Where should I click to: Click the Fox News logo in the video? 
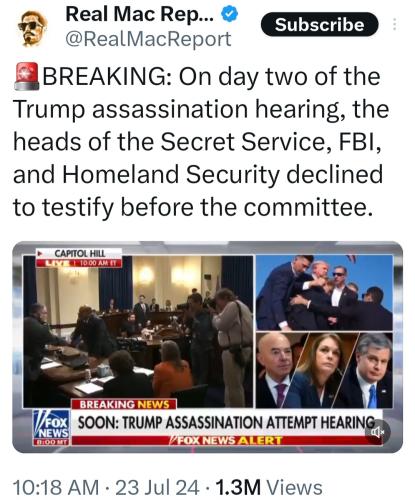51,428
